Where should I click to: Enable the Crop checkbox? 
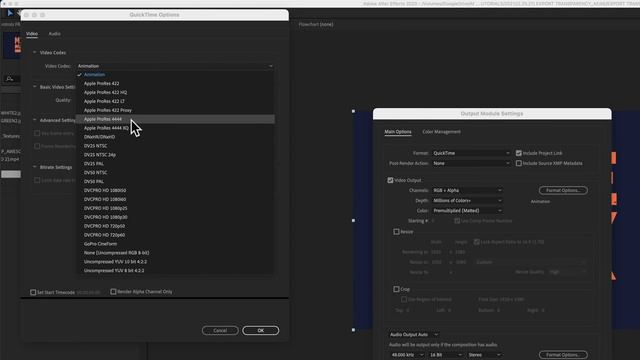[x=396, y=289]
